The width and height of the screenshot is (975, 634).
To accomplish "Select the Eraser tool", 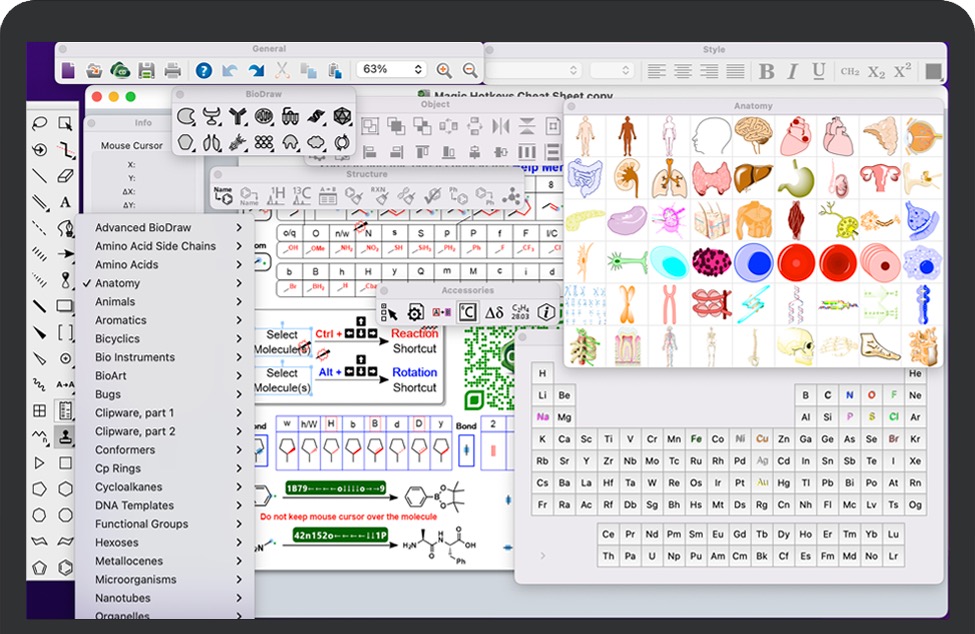I will pos(66,176).
